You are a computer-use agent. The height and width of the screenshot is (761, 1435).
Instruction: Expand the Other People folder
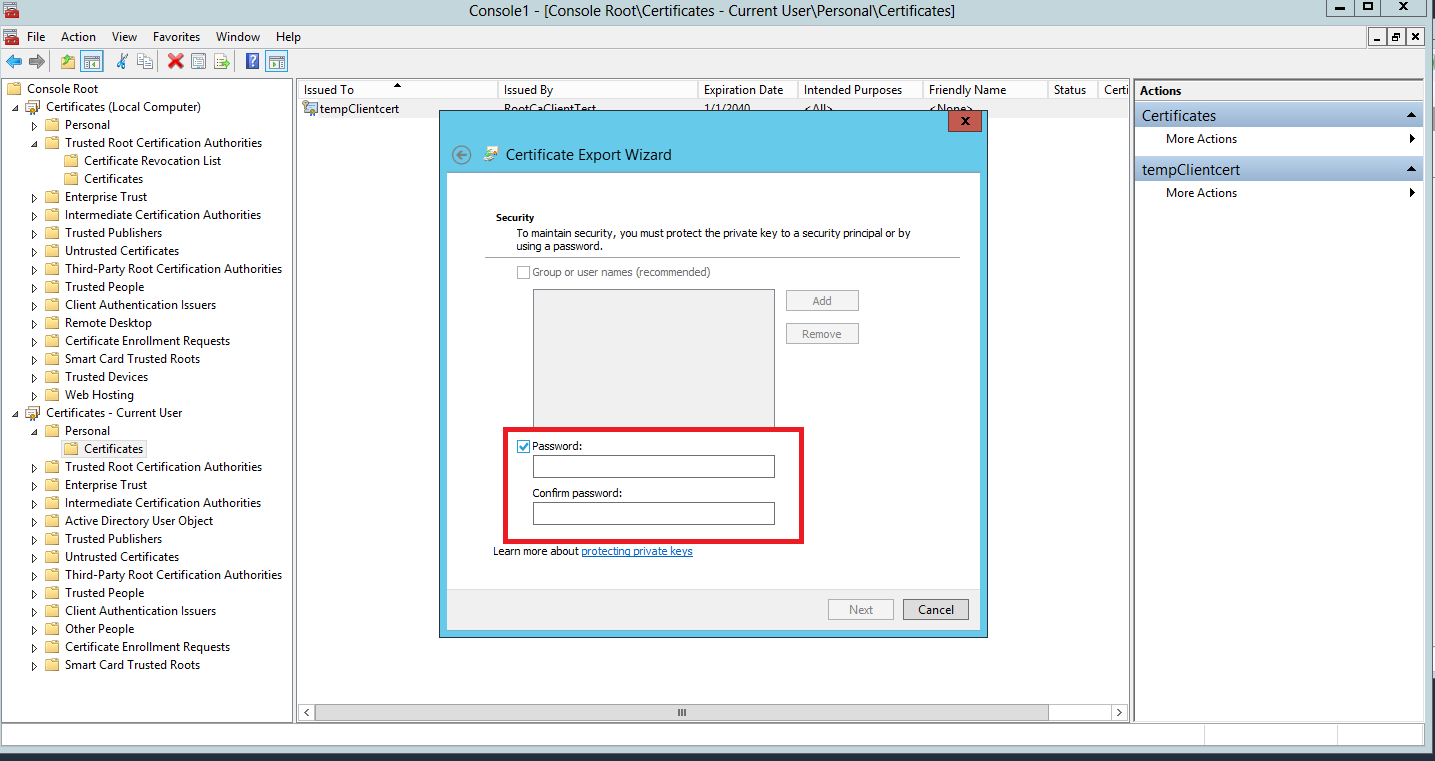click(x=34, y=629)
